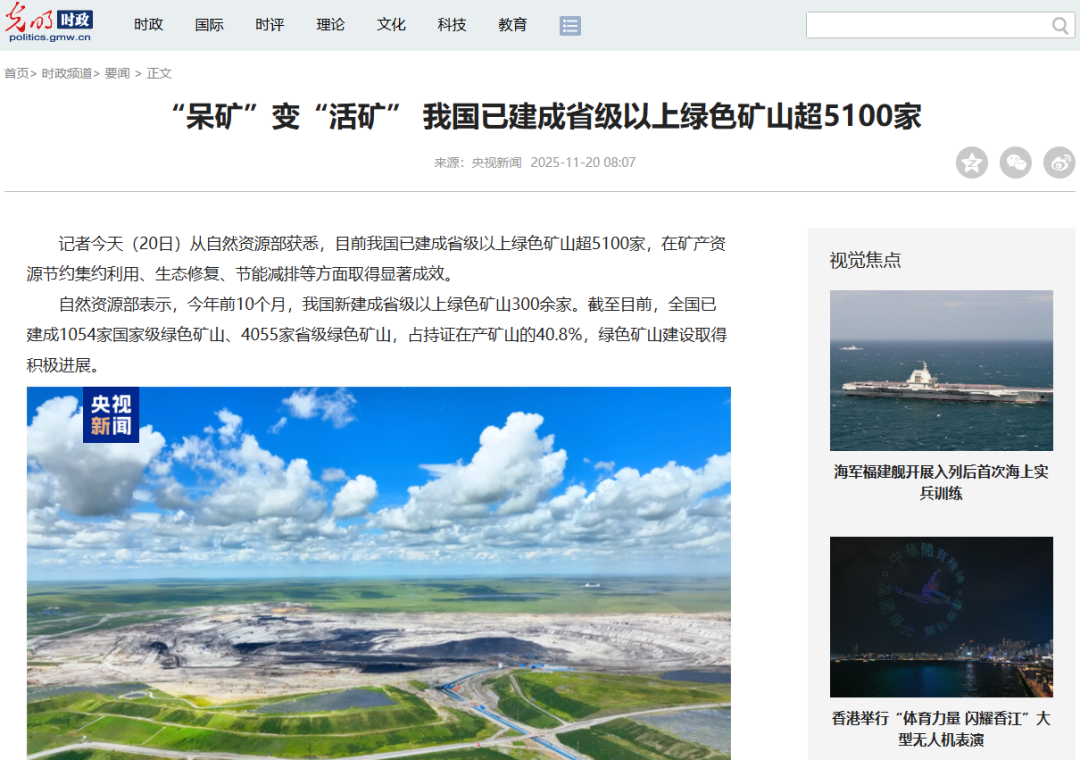Open the 首页 breadcrumb link
This screenshot has width=1080, height=760.
16,73
